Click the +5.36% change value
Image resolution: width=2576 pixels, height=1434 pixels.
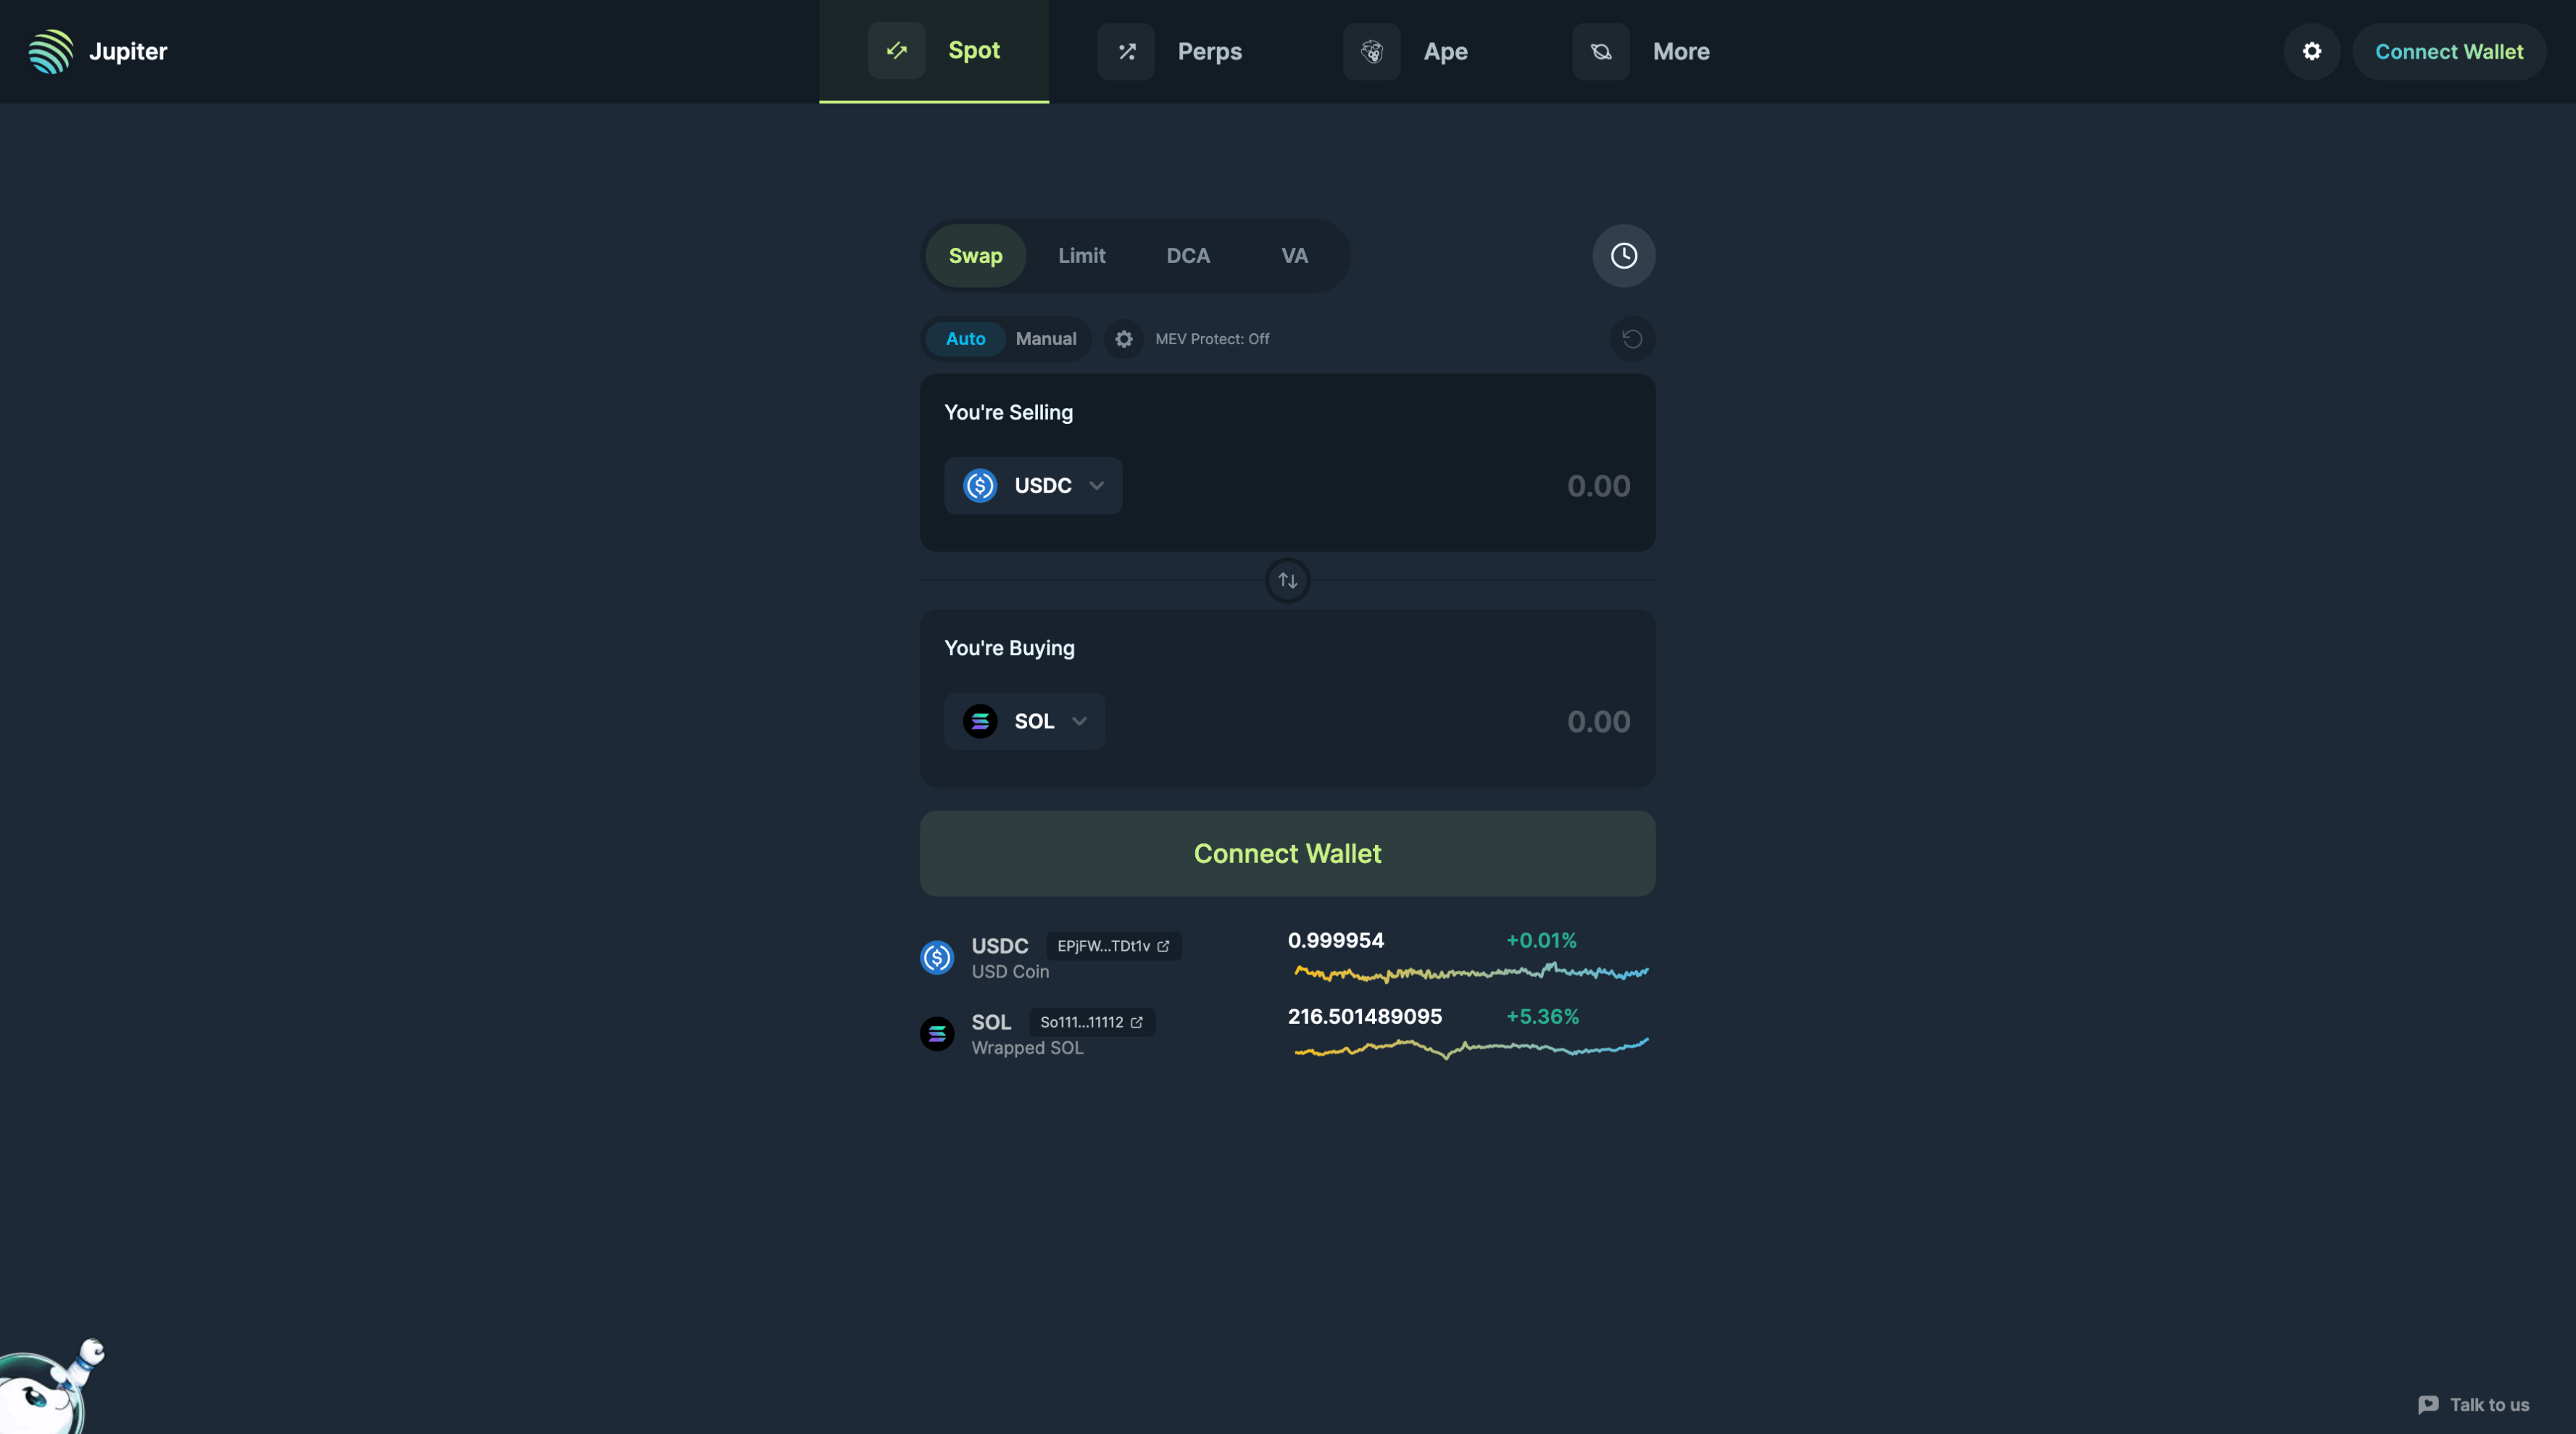1542,1016
